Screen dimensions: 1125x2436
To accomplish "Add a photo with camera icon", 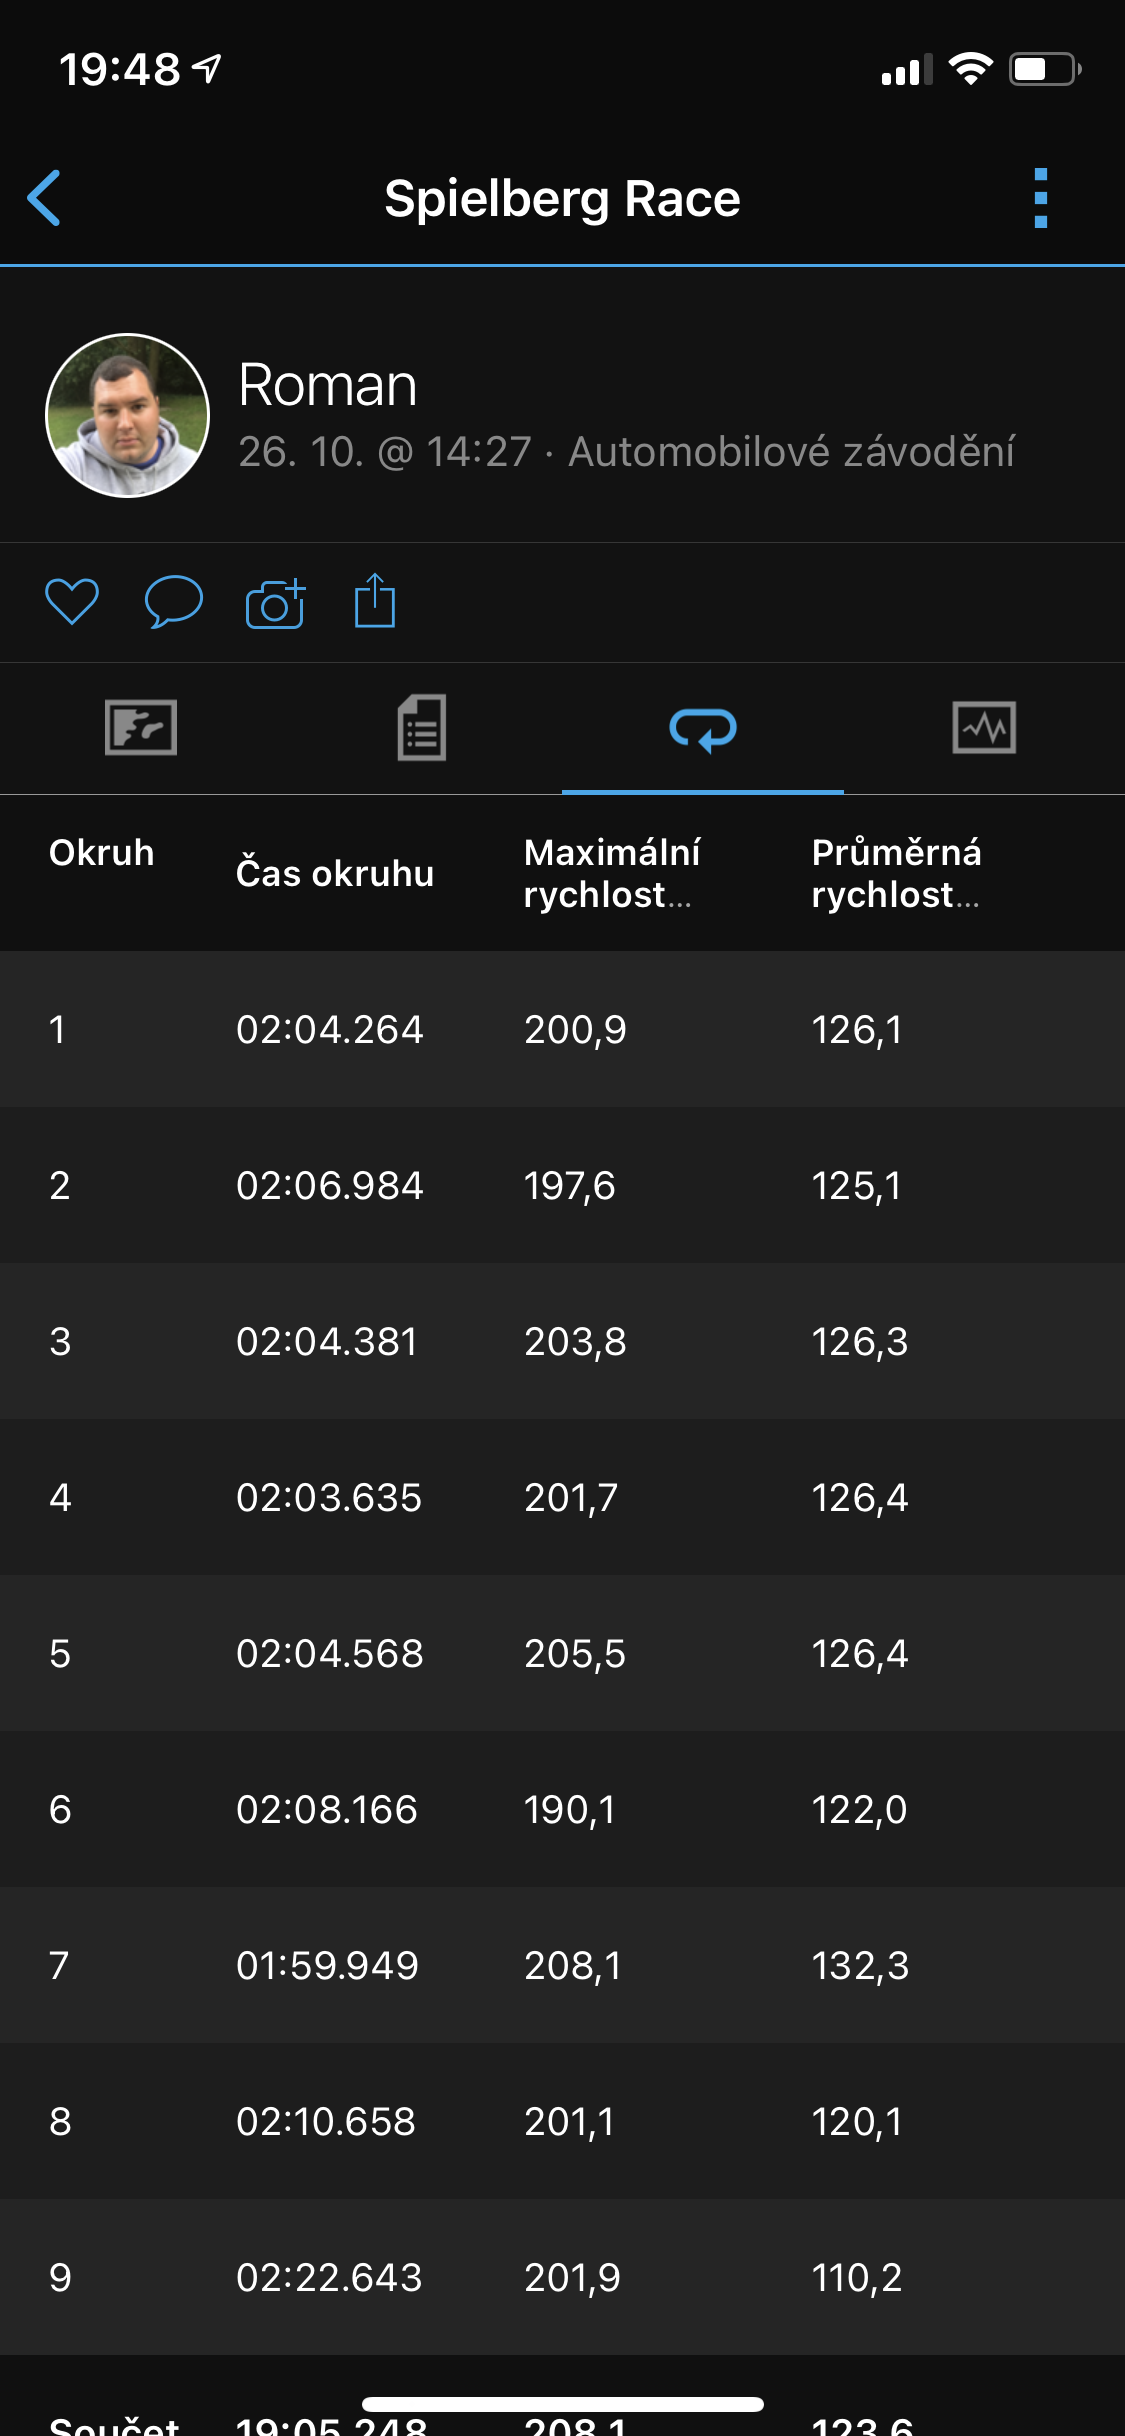I will click(275, 603).
